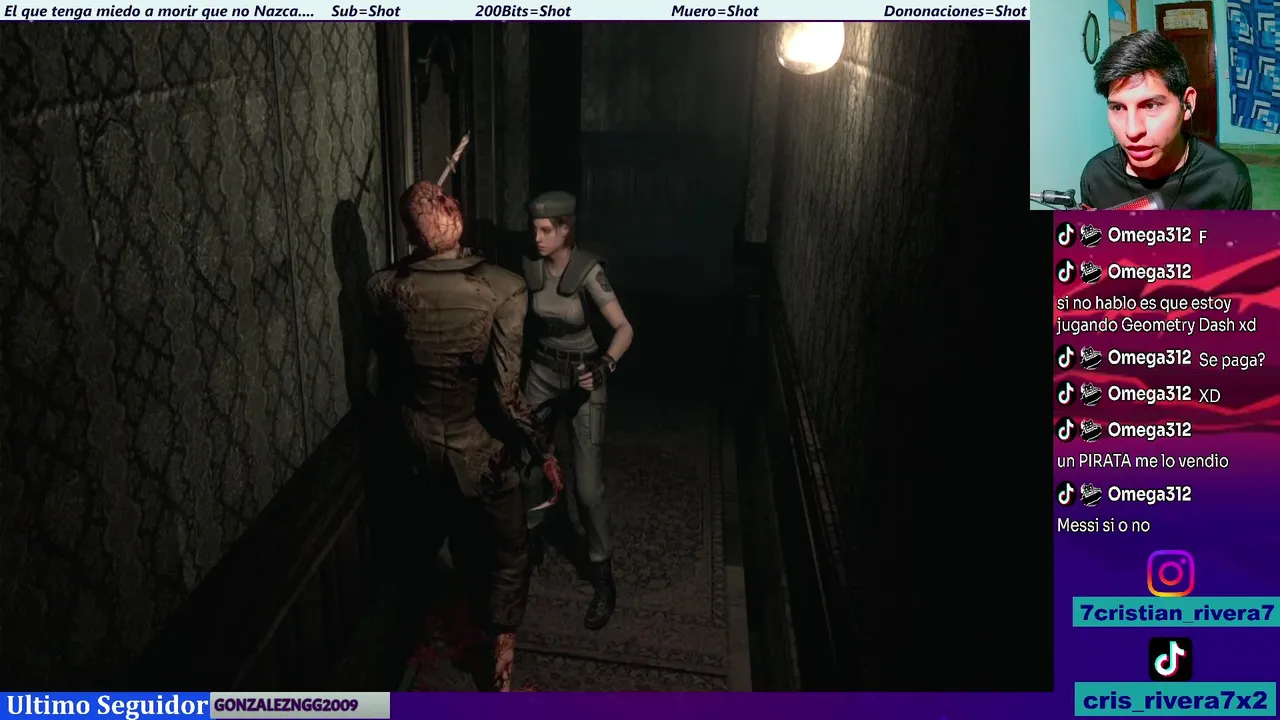Click the chat message "Messi si o no"

point(1103,525)
